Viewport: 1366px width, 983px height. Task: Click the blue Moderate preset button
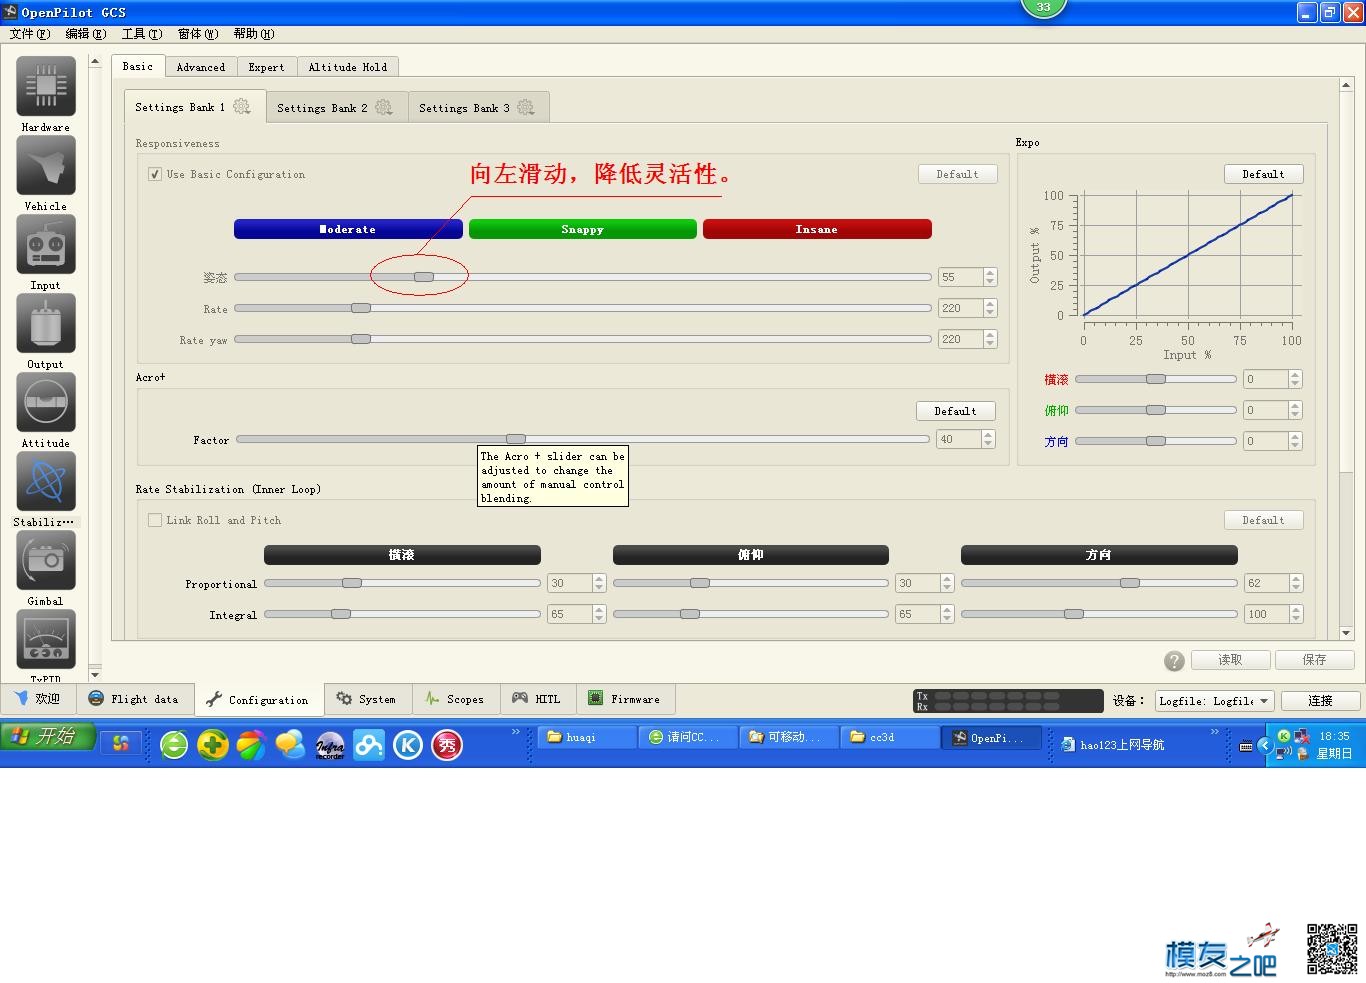(x=348, y=229)
